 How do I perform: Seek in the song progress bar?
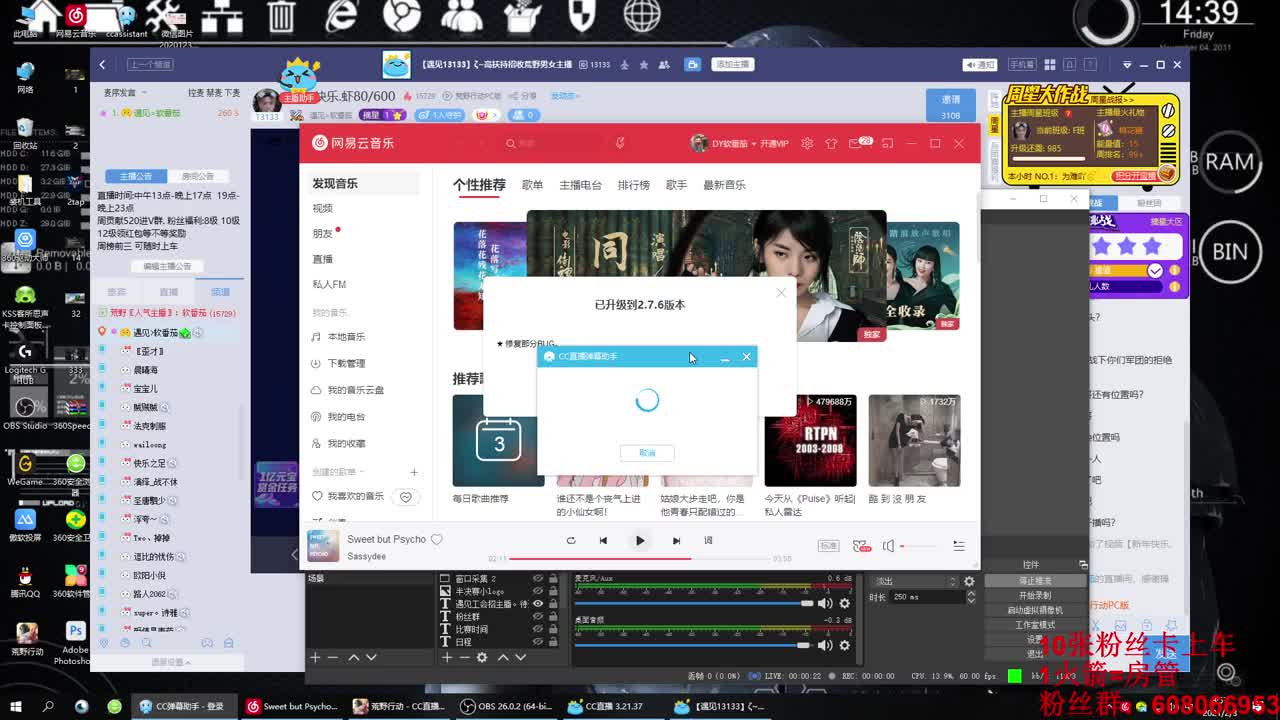pos(640,559)
